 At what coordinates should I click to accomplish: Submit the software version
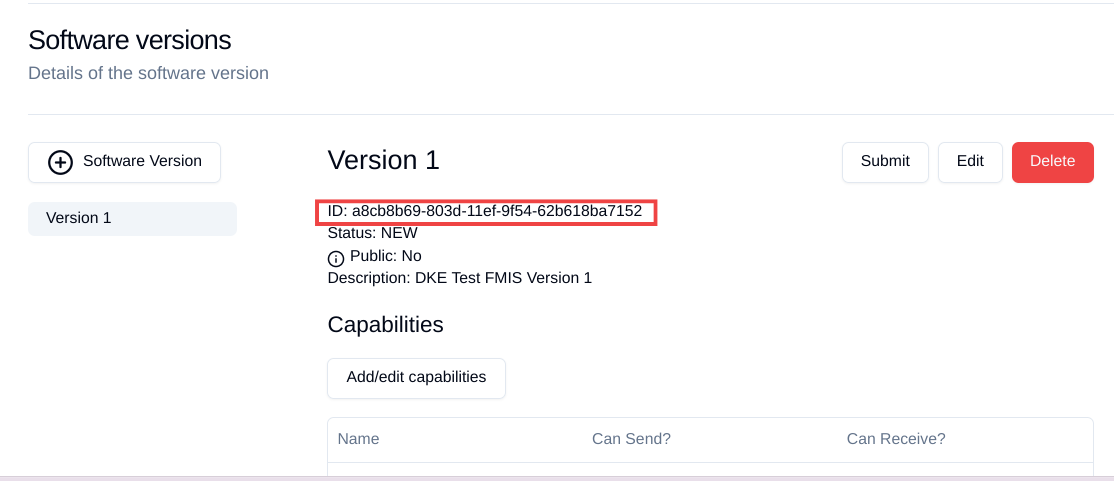click(885, 162)
